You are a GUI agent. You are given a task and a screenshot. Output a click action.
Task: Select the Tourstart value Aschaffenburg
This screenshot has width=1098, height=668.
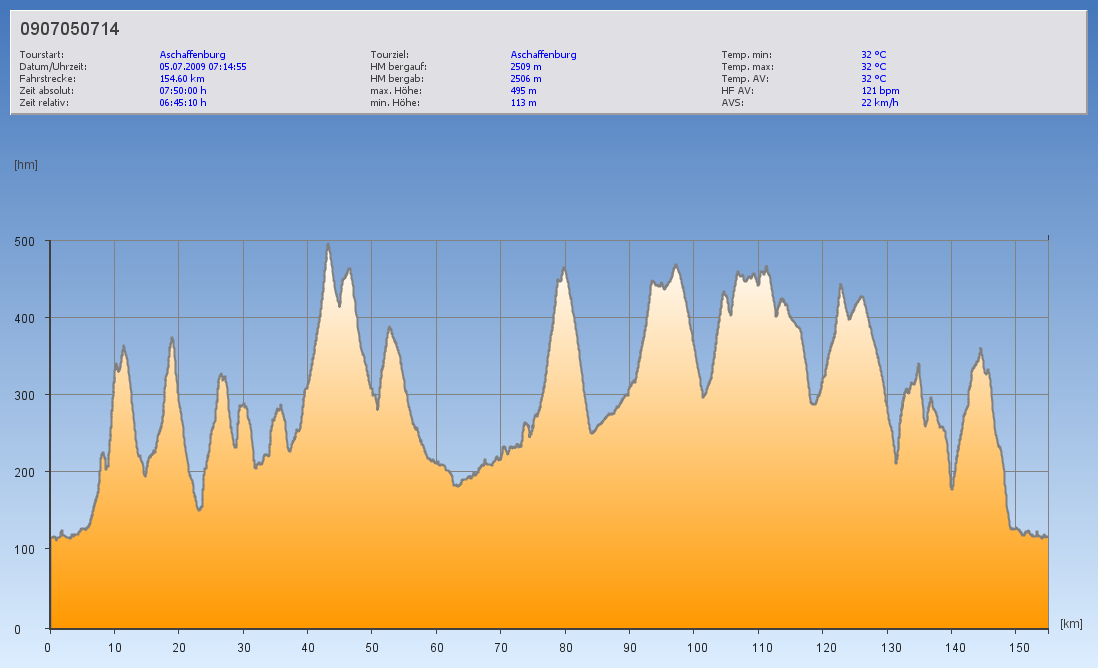192,55
